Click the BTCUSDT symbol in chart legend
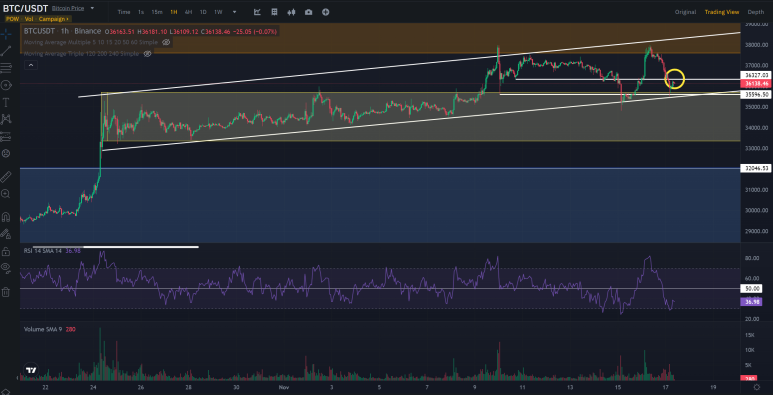773x395 pixels. pos(39,32)
